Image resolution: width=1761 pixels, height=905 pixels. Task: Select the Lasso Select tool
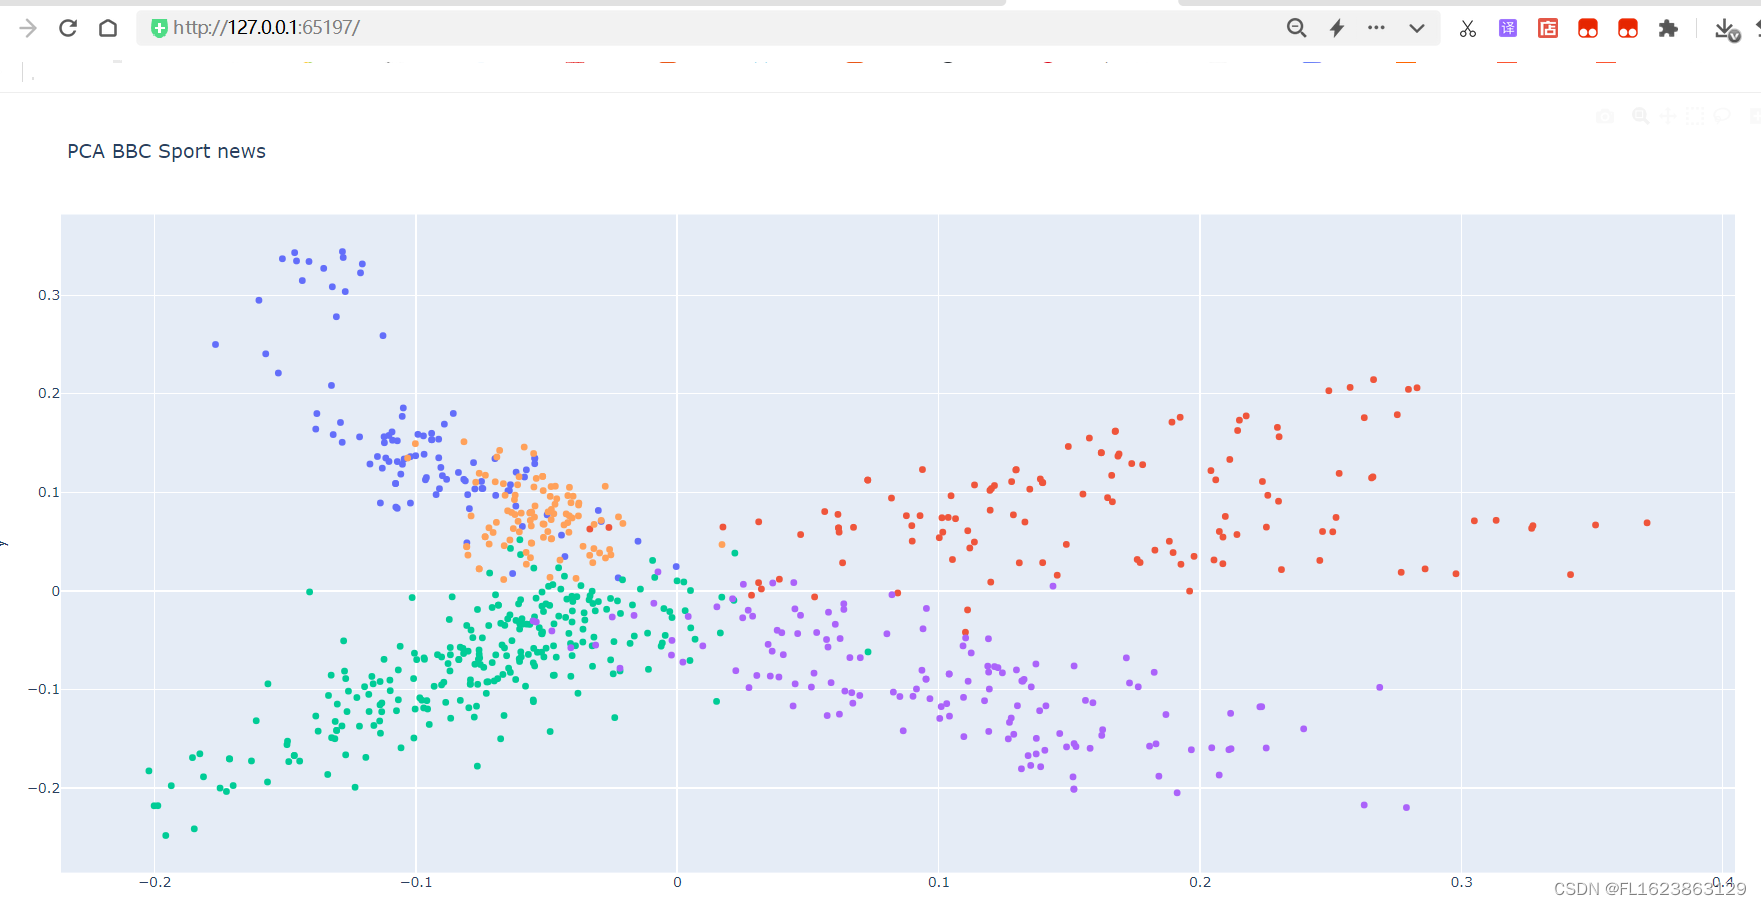click(1722, 116)
